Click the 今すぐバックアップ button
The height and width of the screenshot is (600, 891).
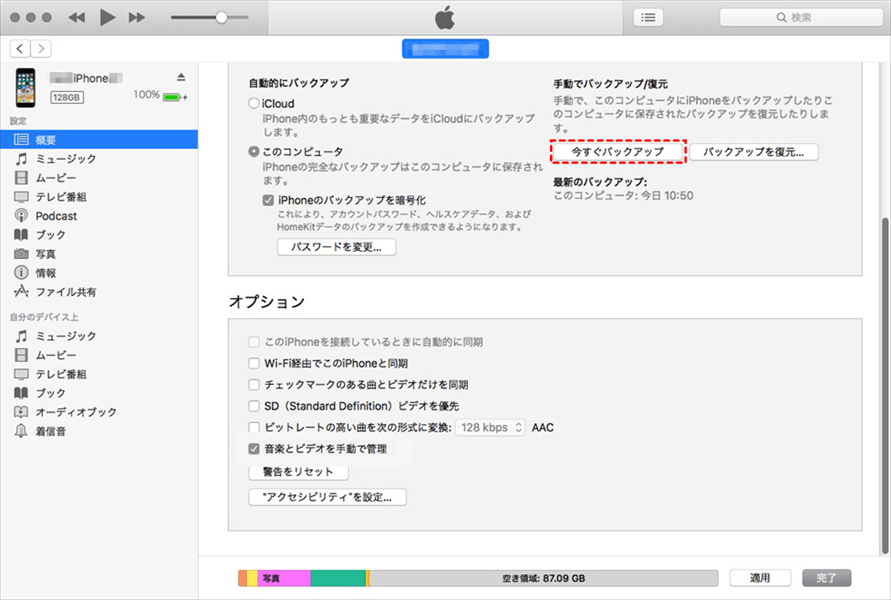pyautogui.click(x=617, y=151)
